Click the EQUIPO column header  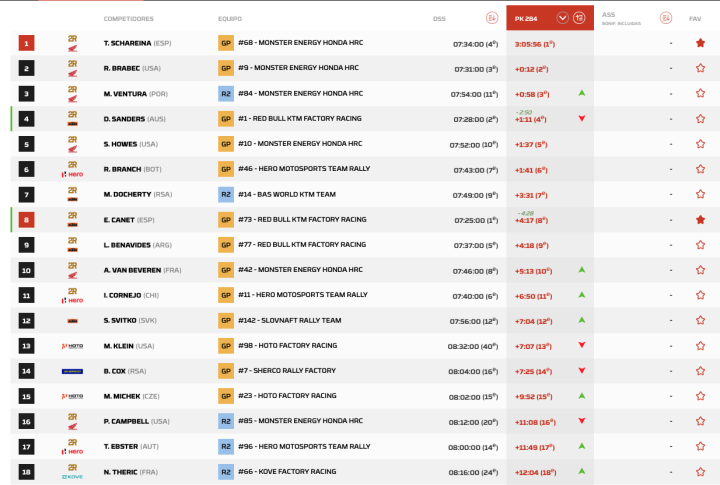(x=229, y=18)
